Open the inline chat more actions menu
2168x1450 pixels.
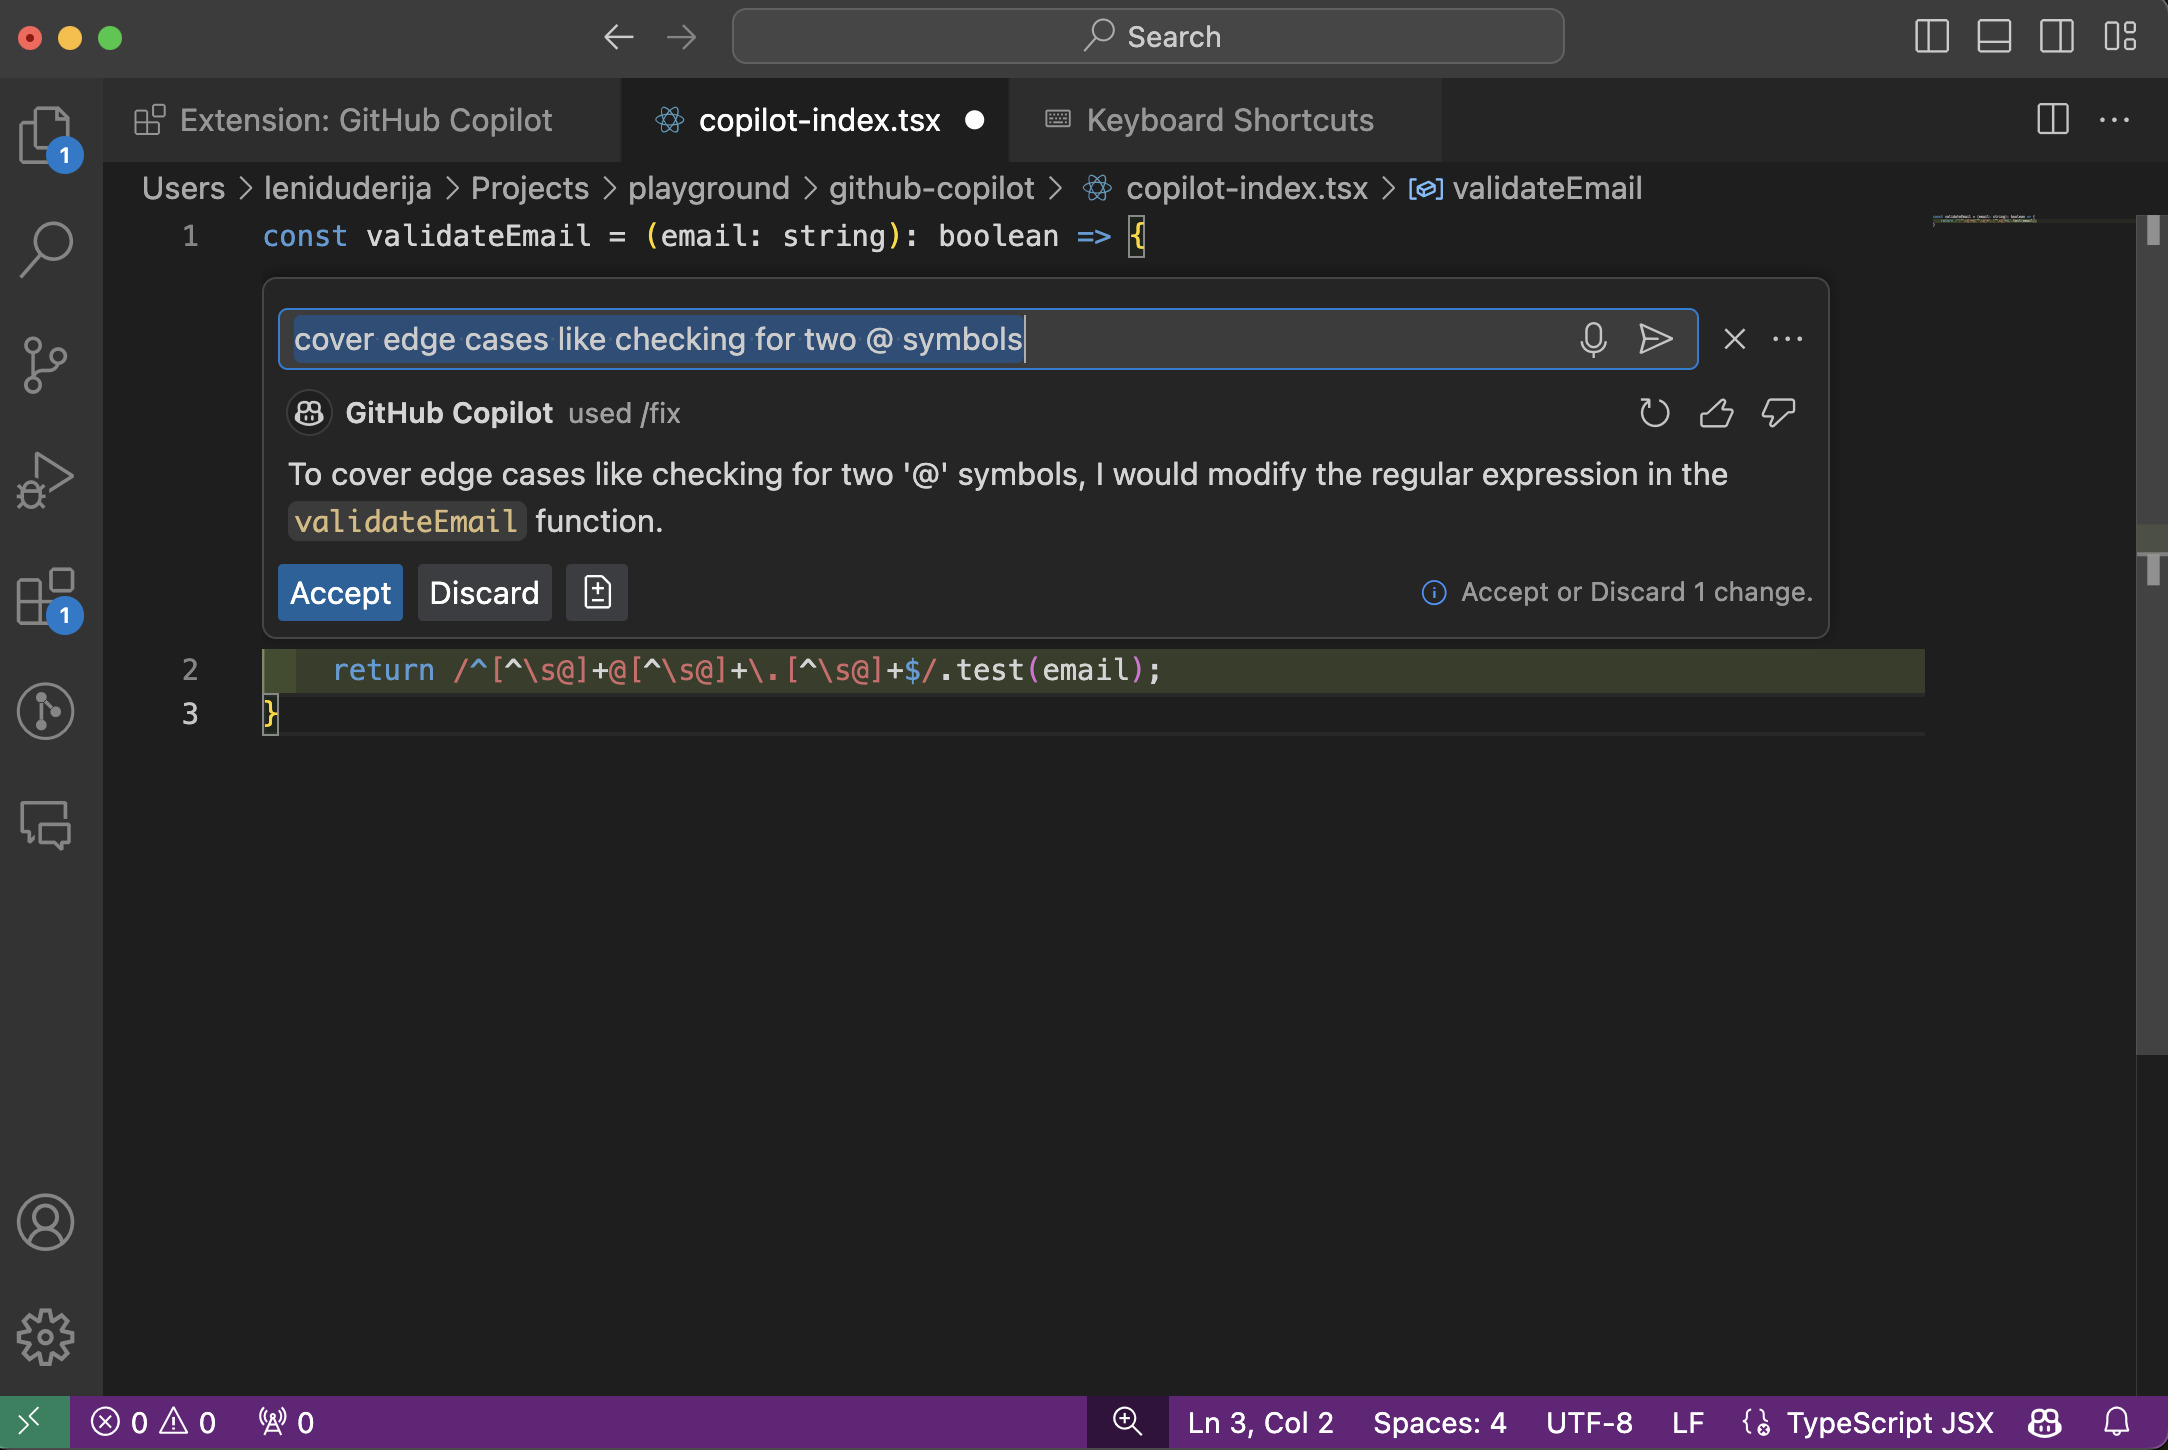click(x=1788, y=339)
